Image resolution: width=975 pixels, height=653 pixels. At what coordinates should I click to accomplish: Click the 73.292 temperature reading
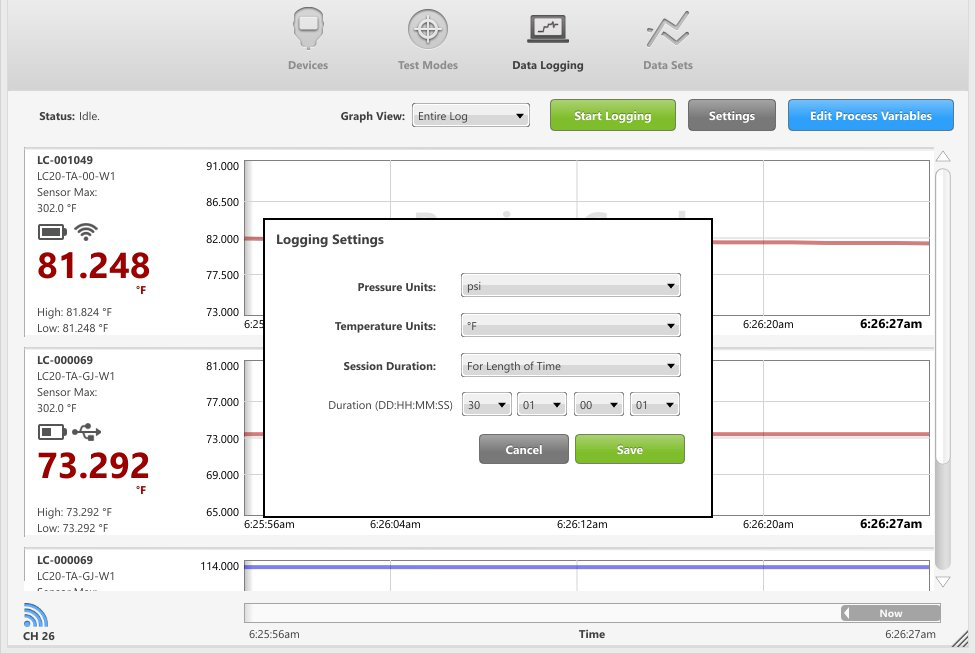click(93, 465)
